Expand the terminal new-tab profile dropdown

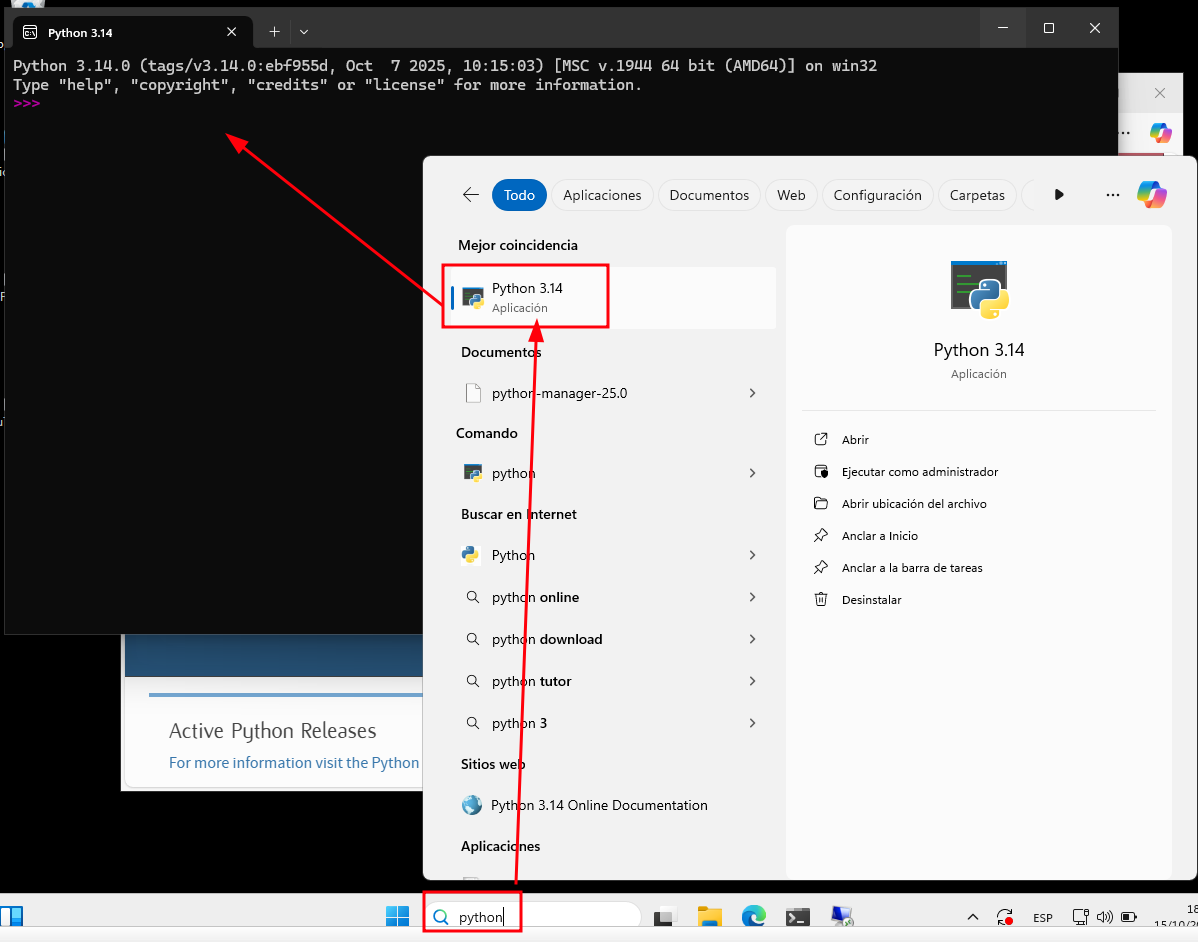click(x=304, y=32)
